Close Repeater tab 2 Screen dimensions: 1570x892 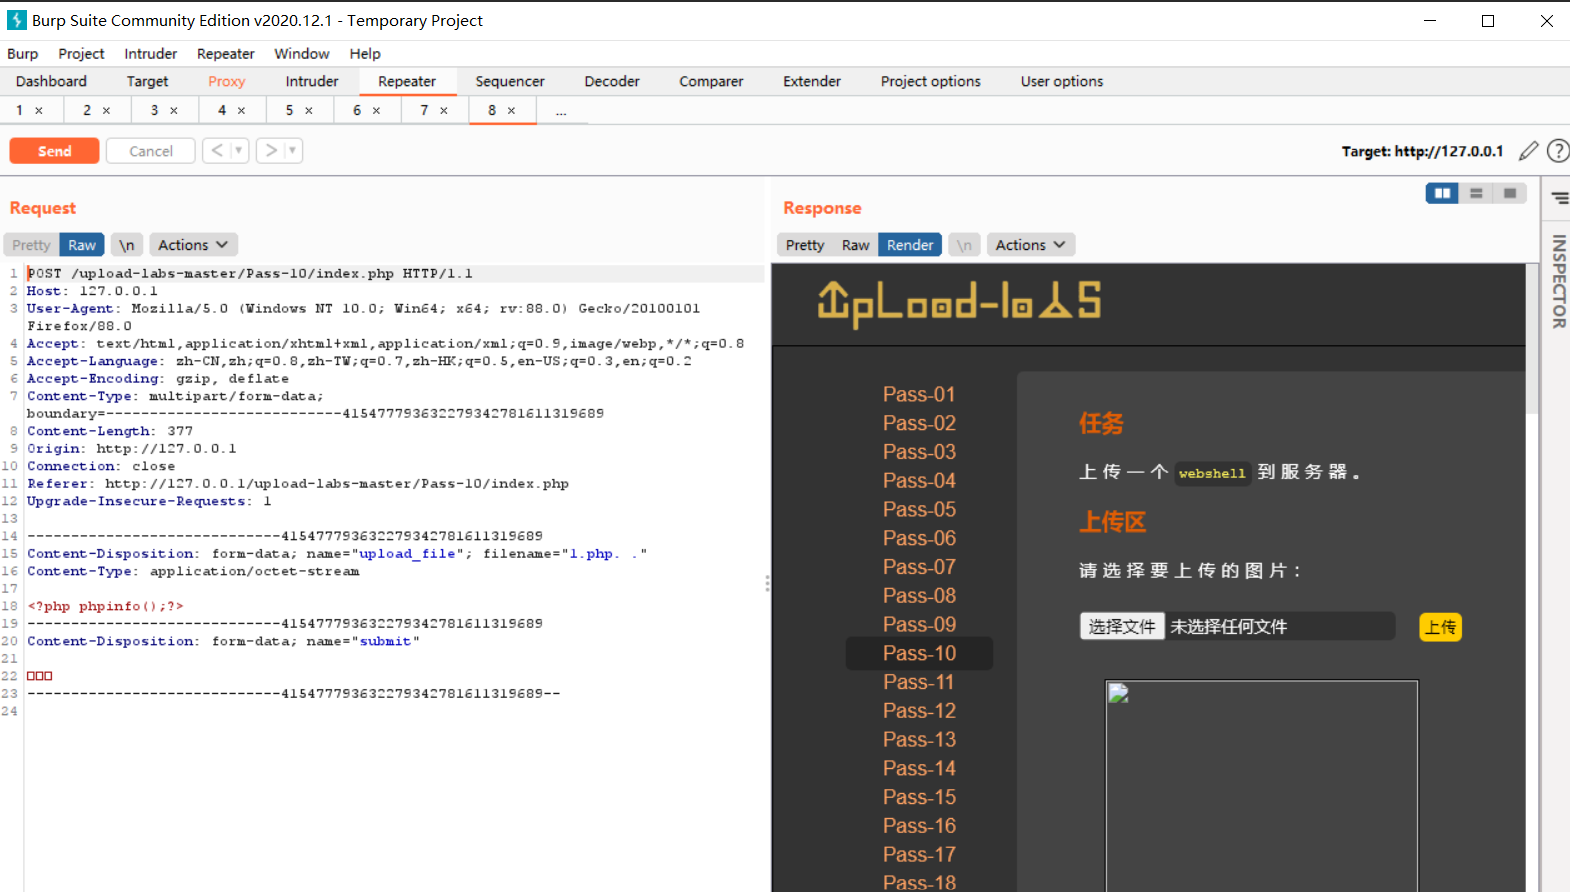(x=106, y=111)
